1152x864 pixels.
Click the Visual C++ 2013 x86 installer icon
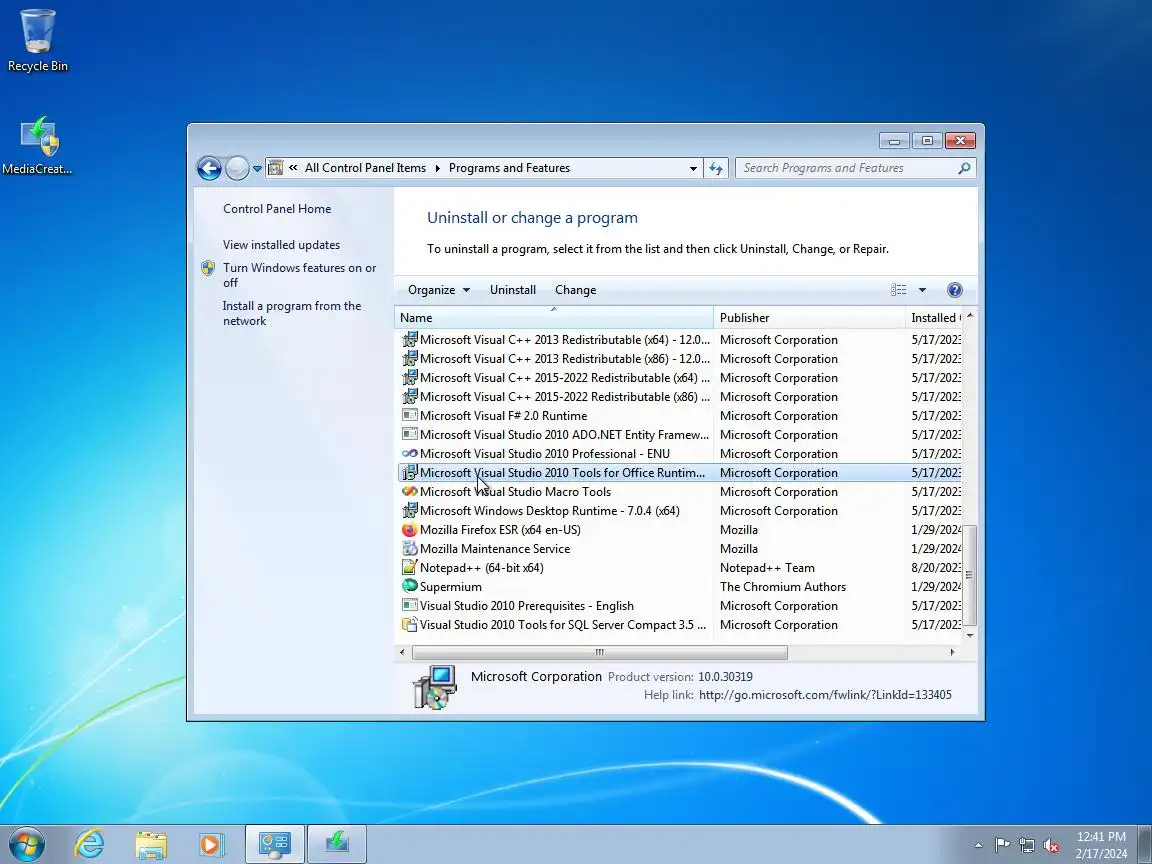410,359
